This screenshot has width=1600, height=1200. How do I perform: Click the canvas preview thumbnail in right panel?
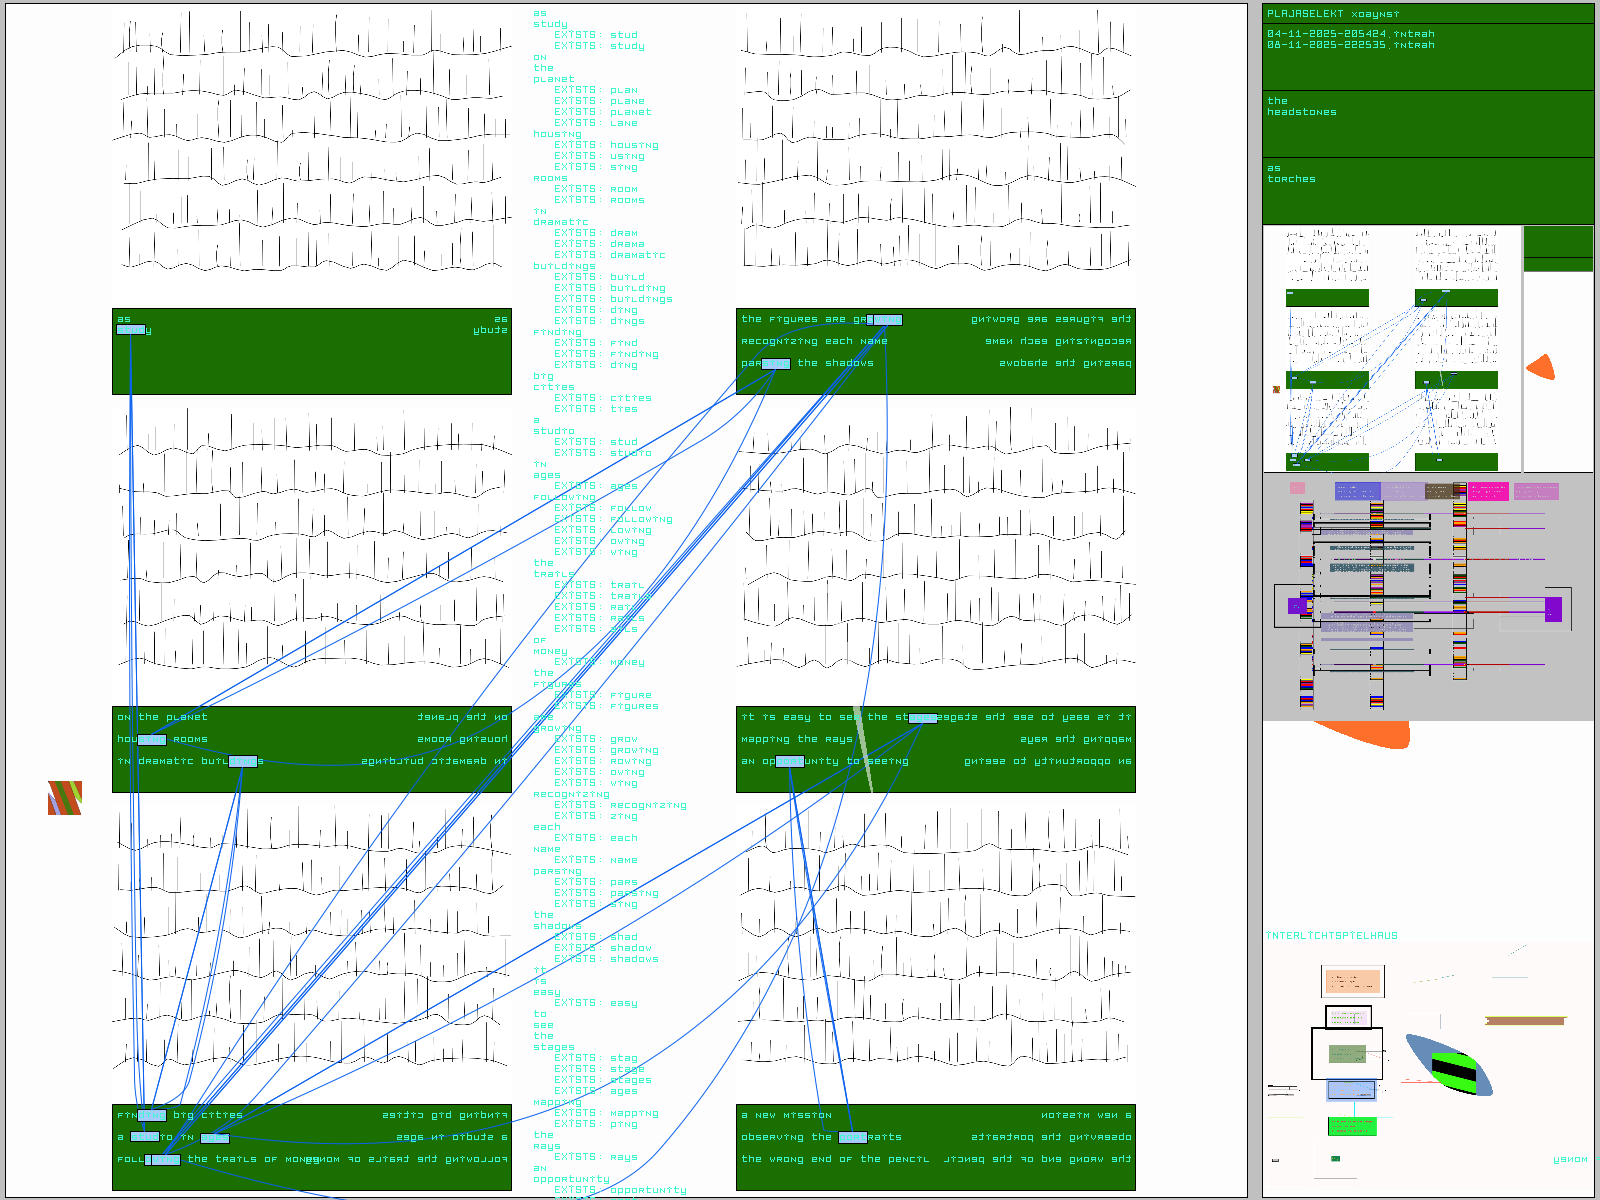pos(1391,348)
